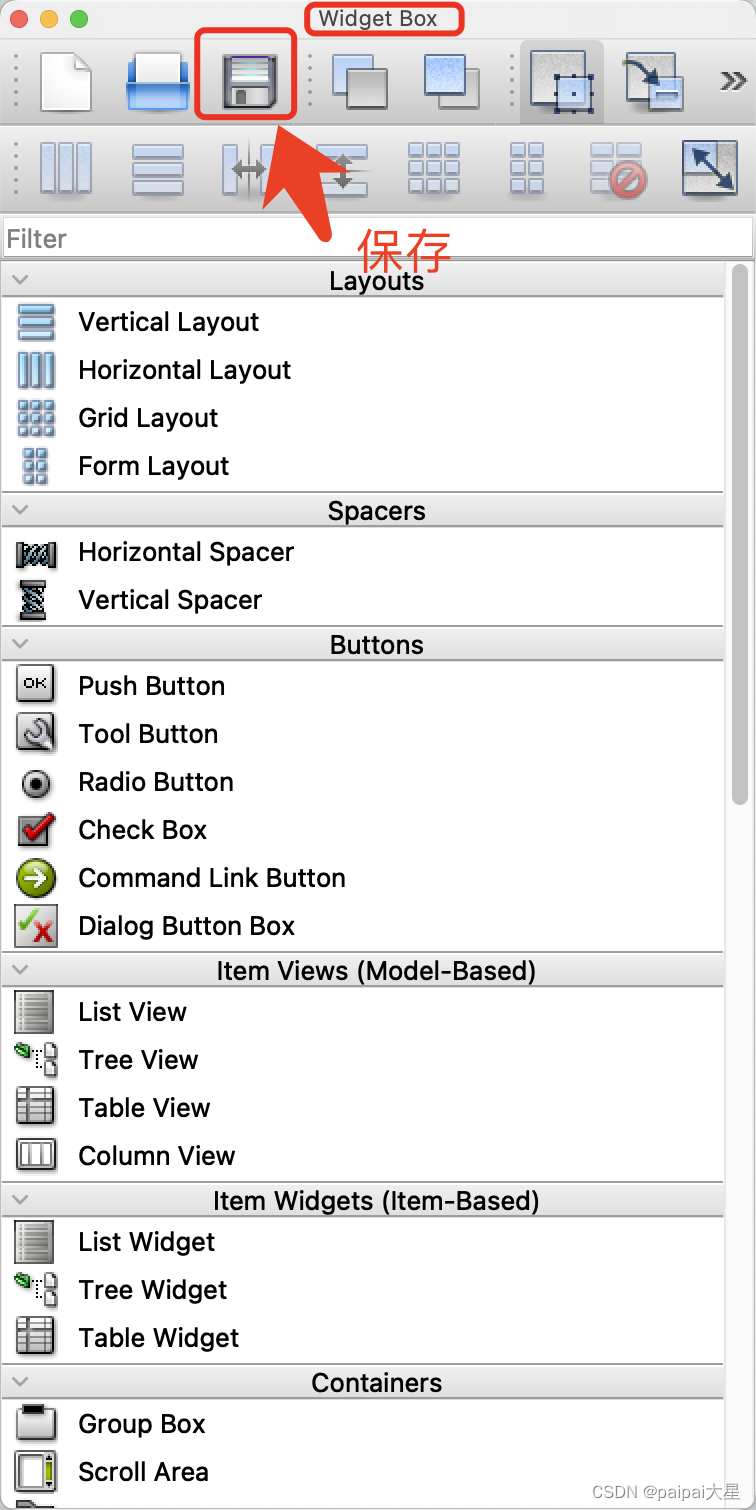This screenshot has width=756, height=1510.
Task: Collapse the Buttons section
Action: (18, 644)
